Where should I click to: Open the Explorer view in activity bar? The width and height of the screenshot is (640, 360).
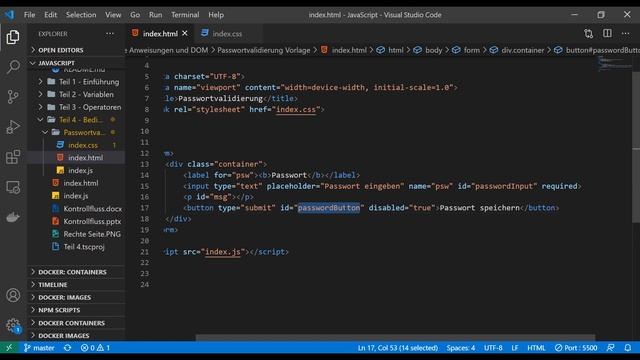[x=13, y=37]
